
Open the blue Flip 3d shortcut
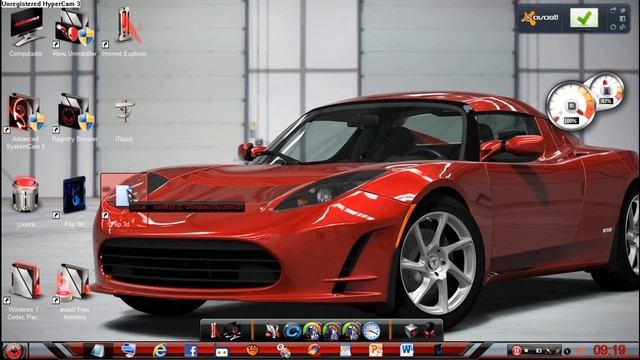pos(73,197)
